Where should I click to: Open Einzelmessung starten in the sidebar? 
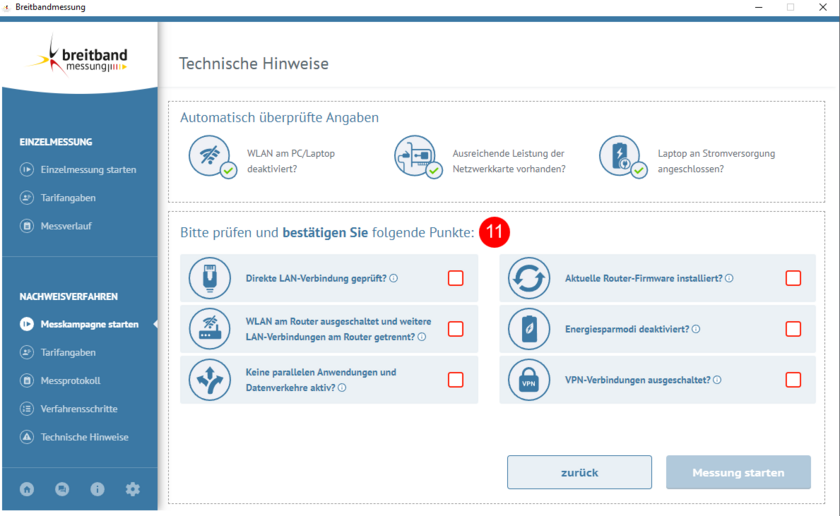[x=88, y=170]
